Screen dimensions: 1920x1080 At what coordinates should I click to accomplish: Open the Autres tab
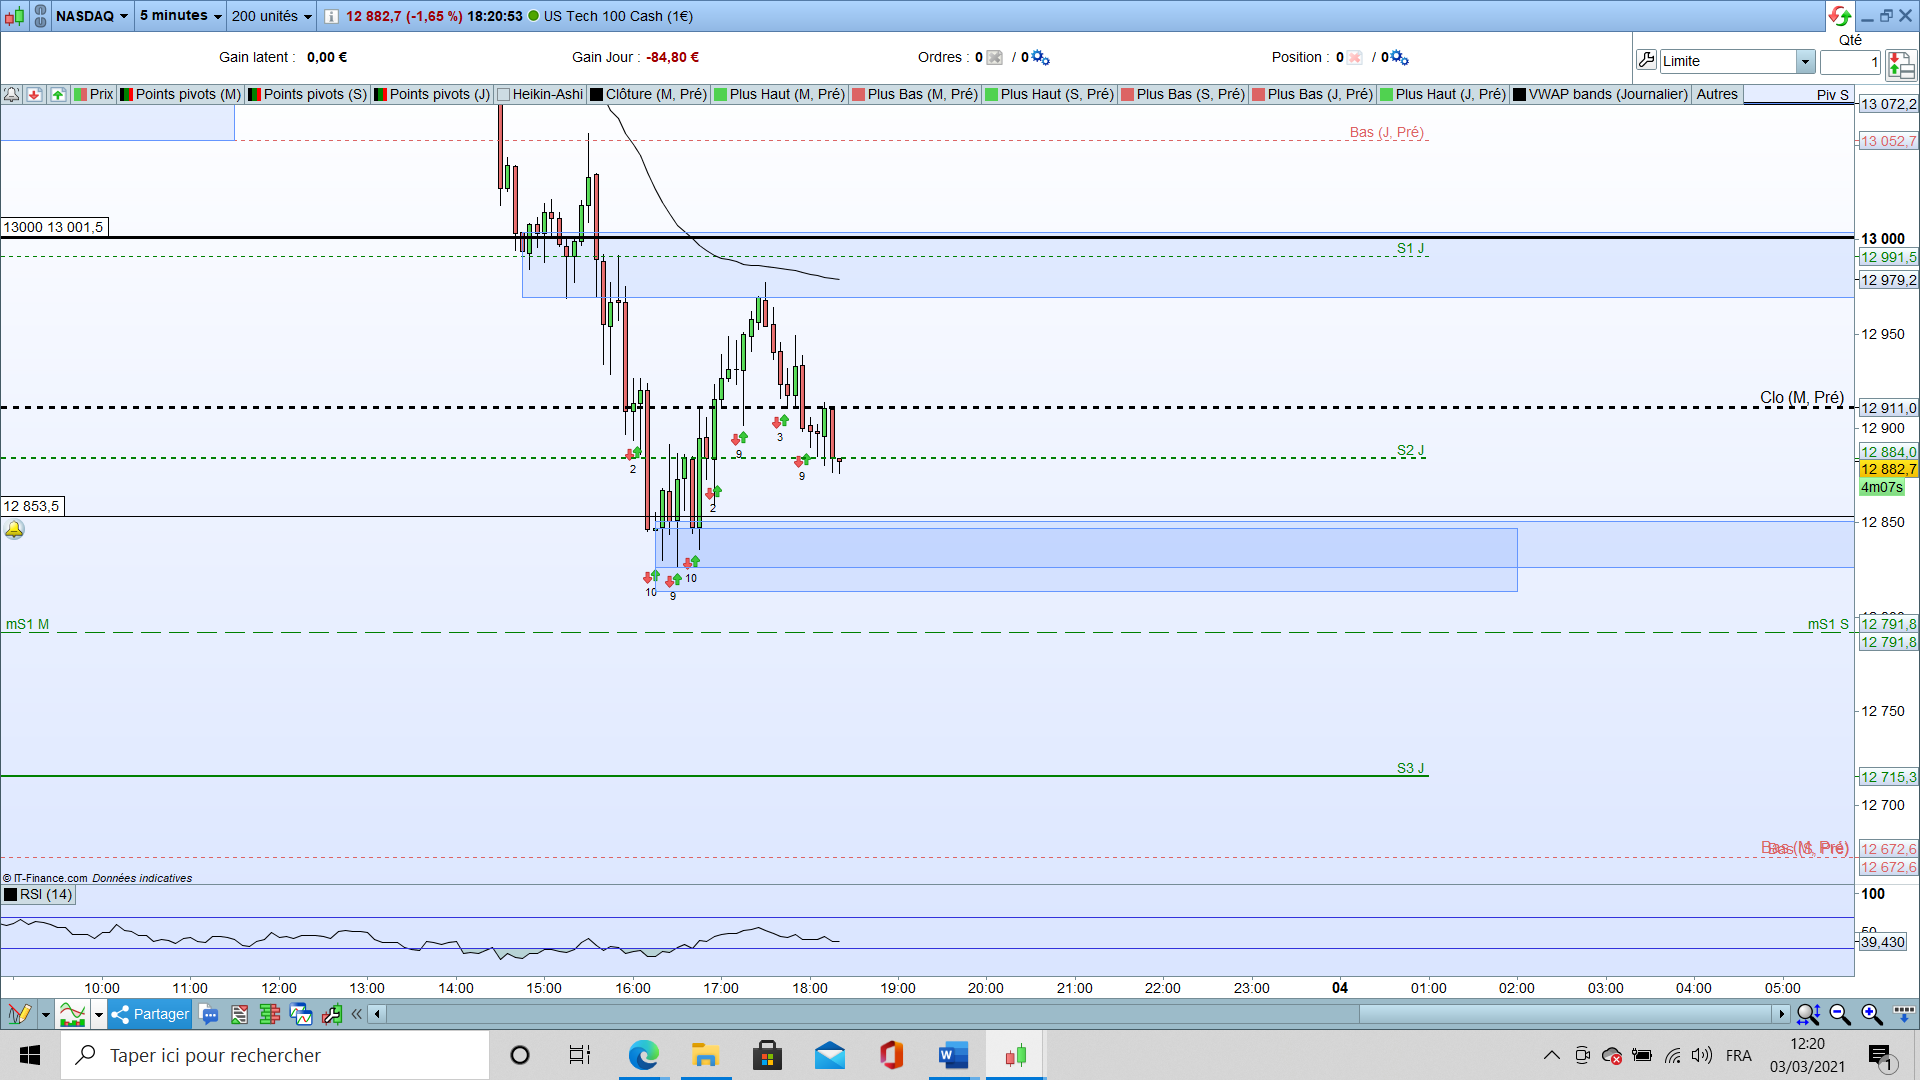pos(1717,94)
